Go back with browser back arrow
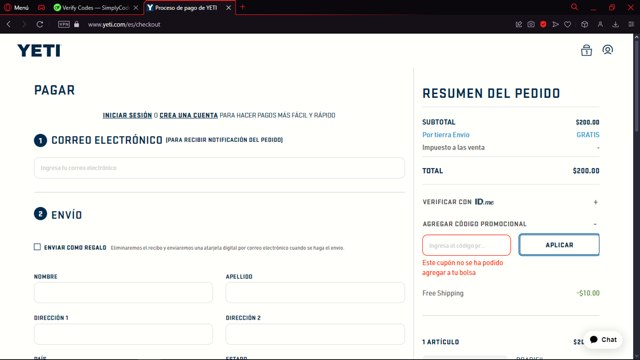The height and width of the screenshot is (360, 640). [x=9, y=24]
